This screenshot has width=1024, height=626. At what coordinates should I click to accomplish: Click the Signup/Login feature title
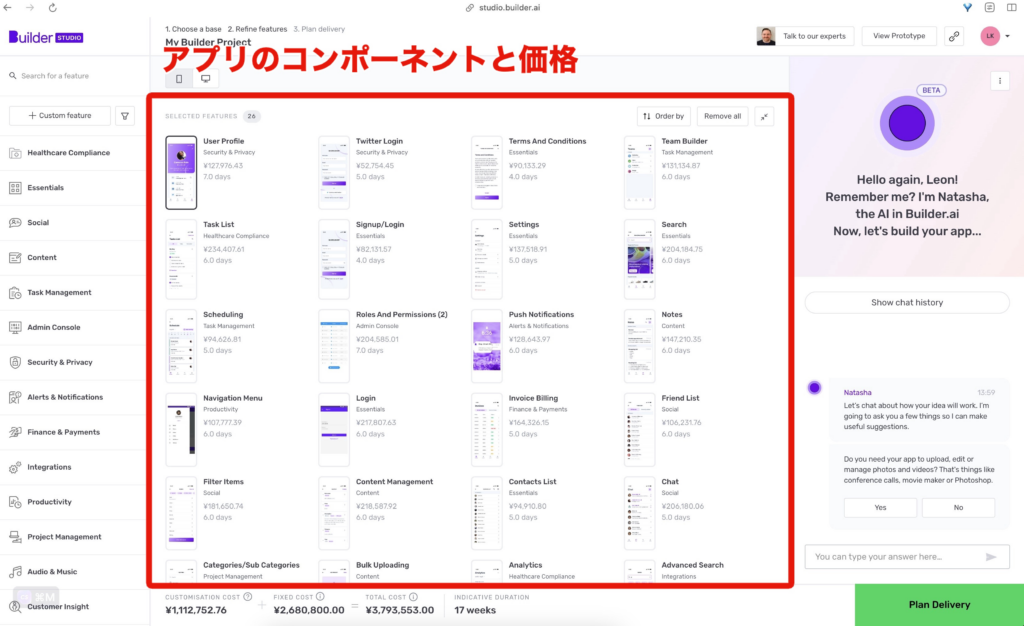point(380,225)
